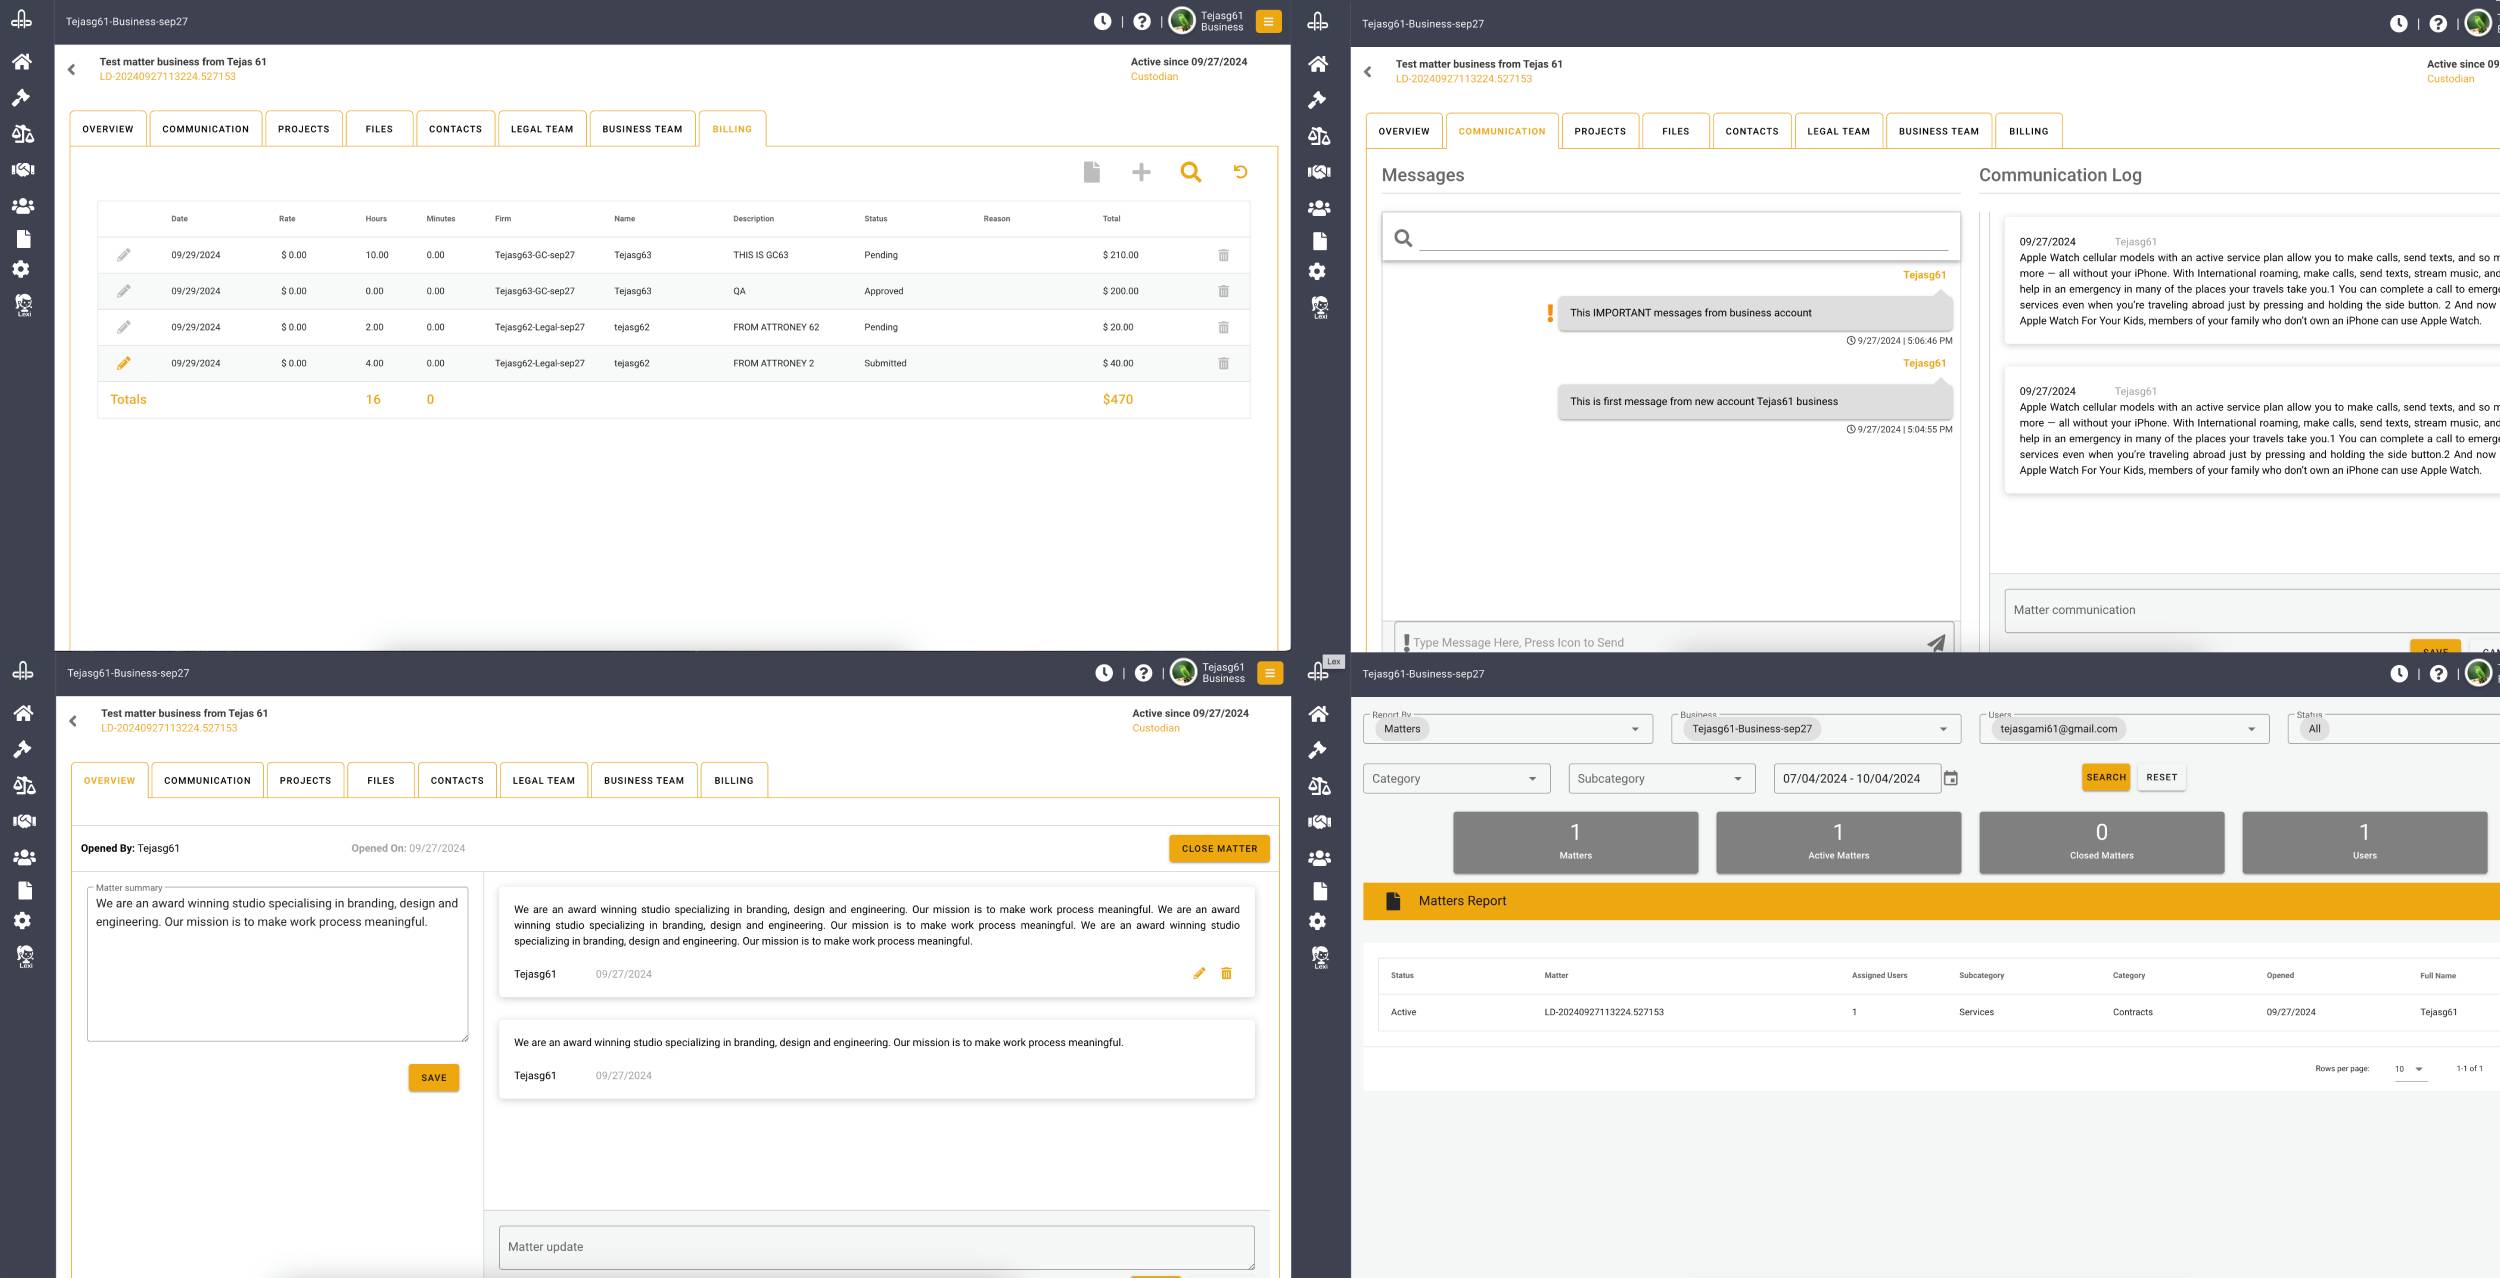Focus the Type Message Here input
The height and width of the screenshot is (1278, 2500).
[x=1665, y=643]
